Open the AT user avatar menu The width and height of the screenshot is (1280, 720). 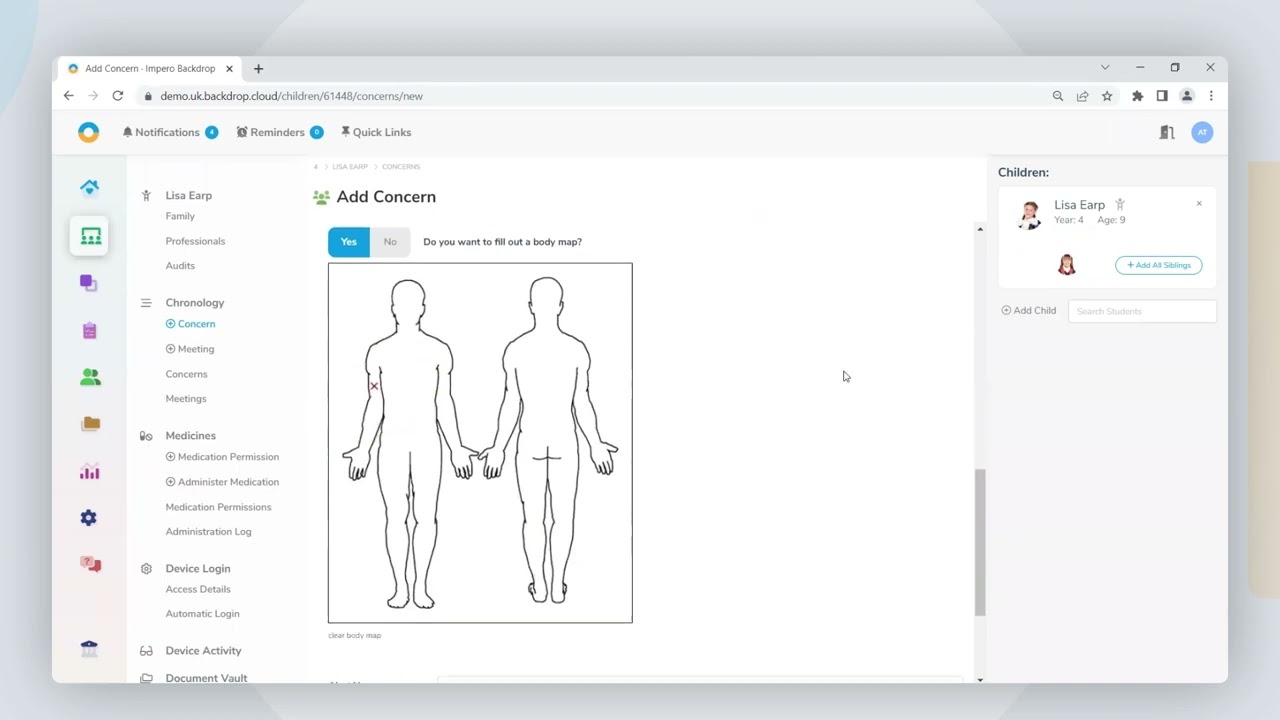click(1202, 132)
